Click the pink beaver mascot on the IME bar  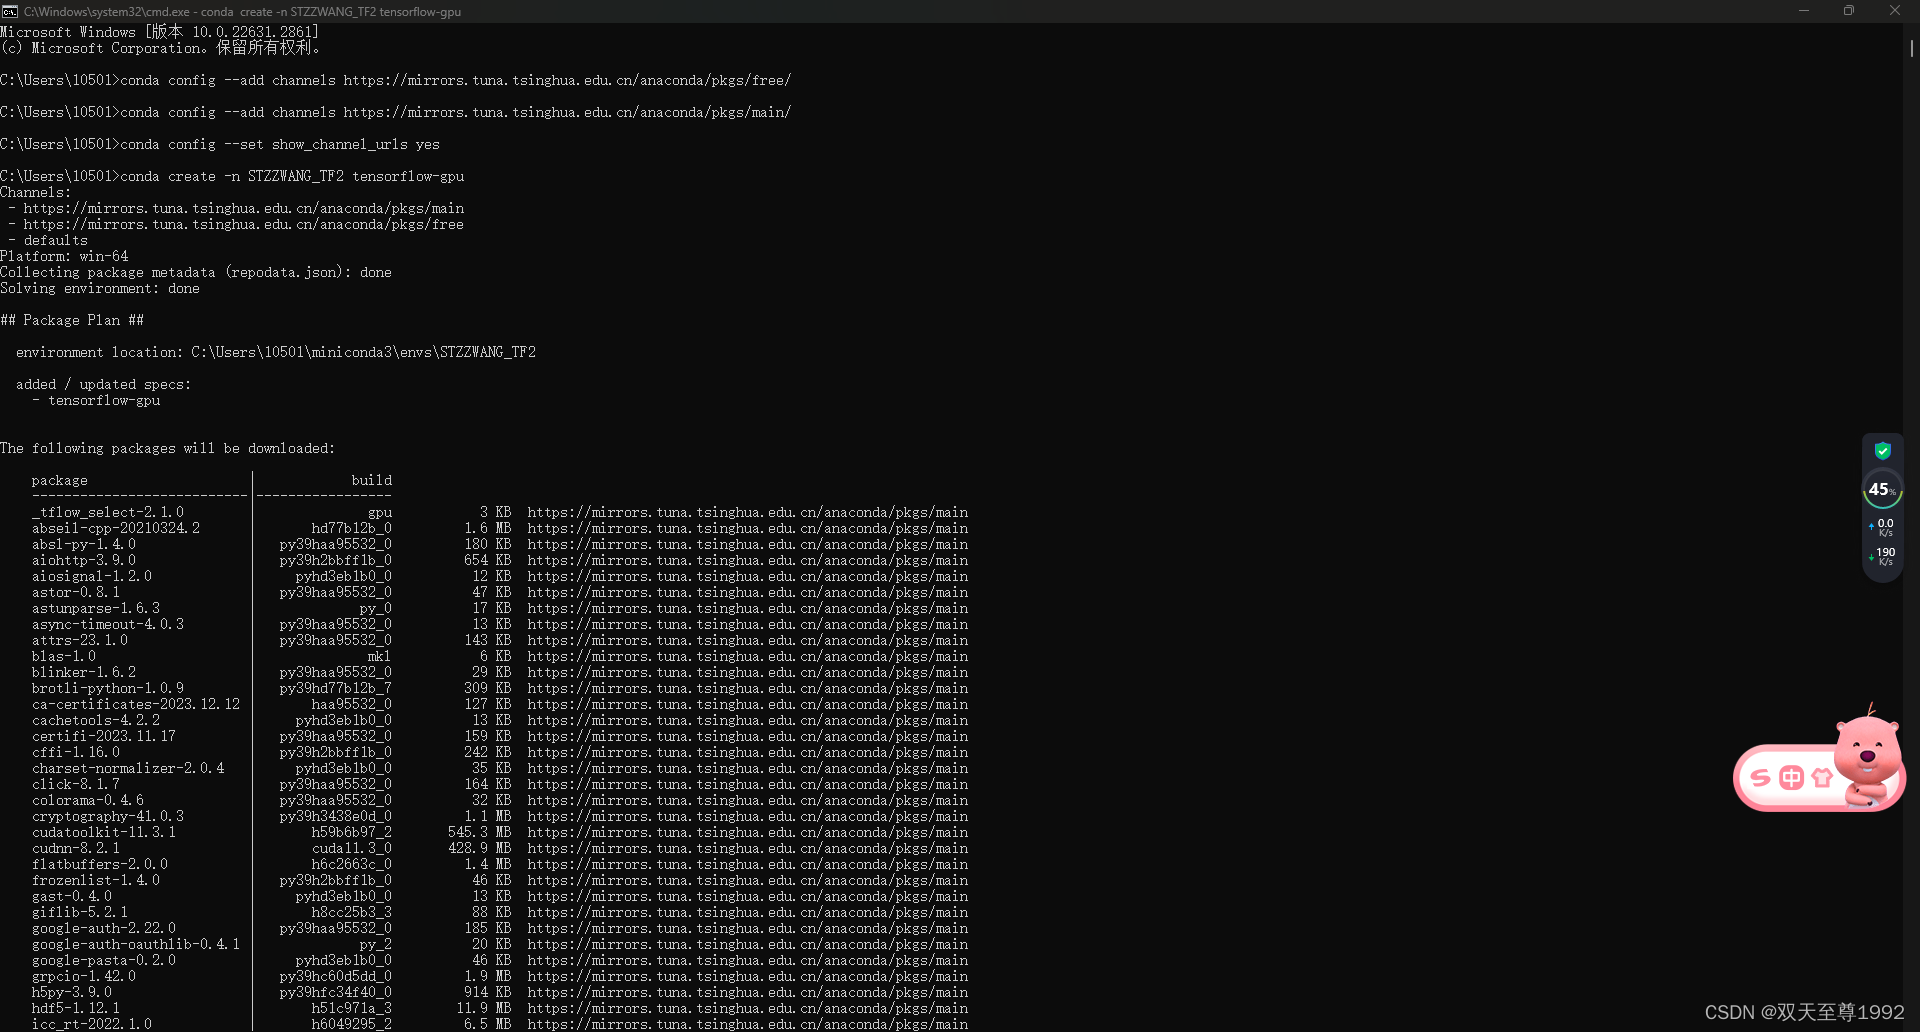[x=1868, y=756]
